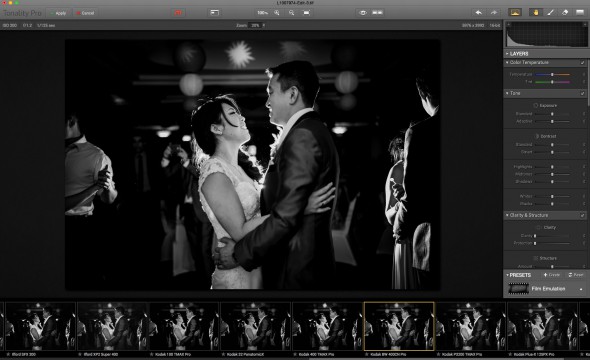Adjust the Adaptive exposure slider
Screen dimensions: 590x360
552,121
